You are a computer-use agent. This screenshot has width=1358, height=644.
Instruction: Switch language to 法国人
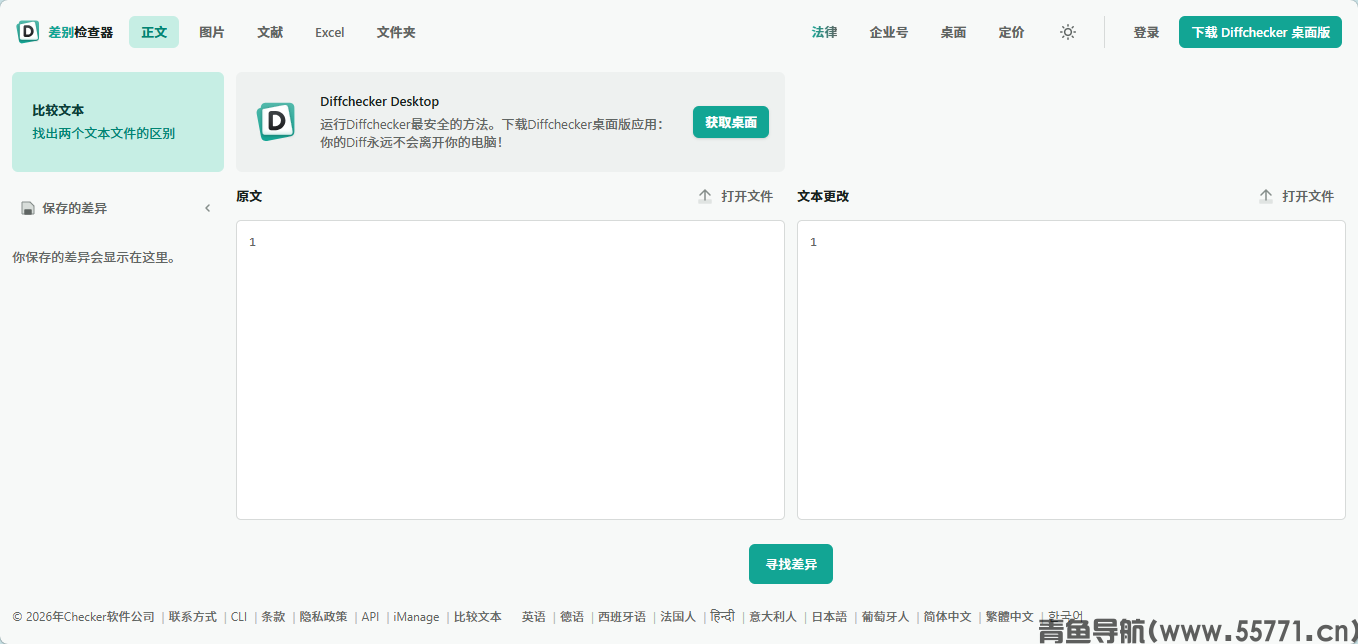pyautogui.click(x=678, y=617)
